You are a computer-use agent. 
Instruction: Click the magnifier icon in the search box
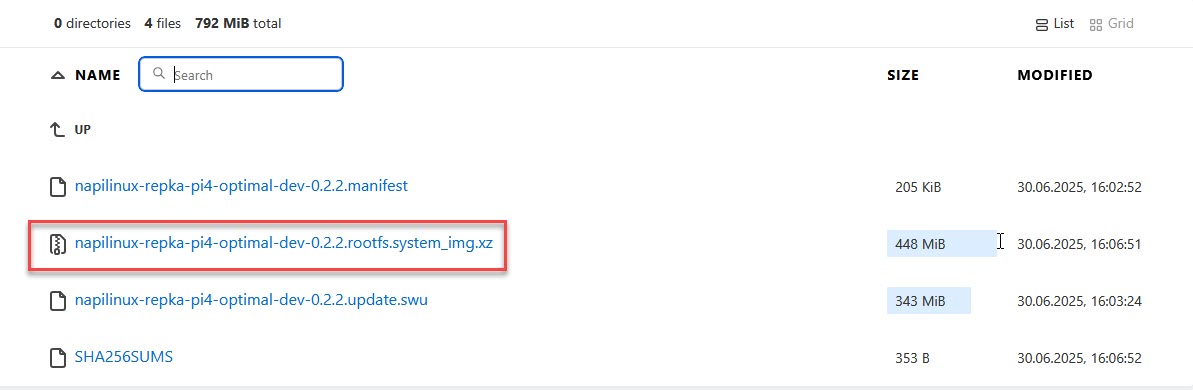point(159,74)
